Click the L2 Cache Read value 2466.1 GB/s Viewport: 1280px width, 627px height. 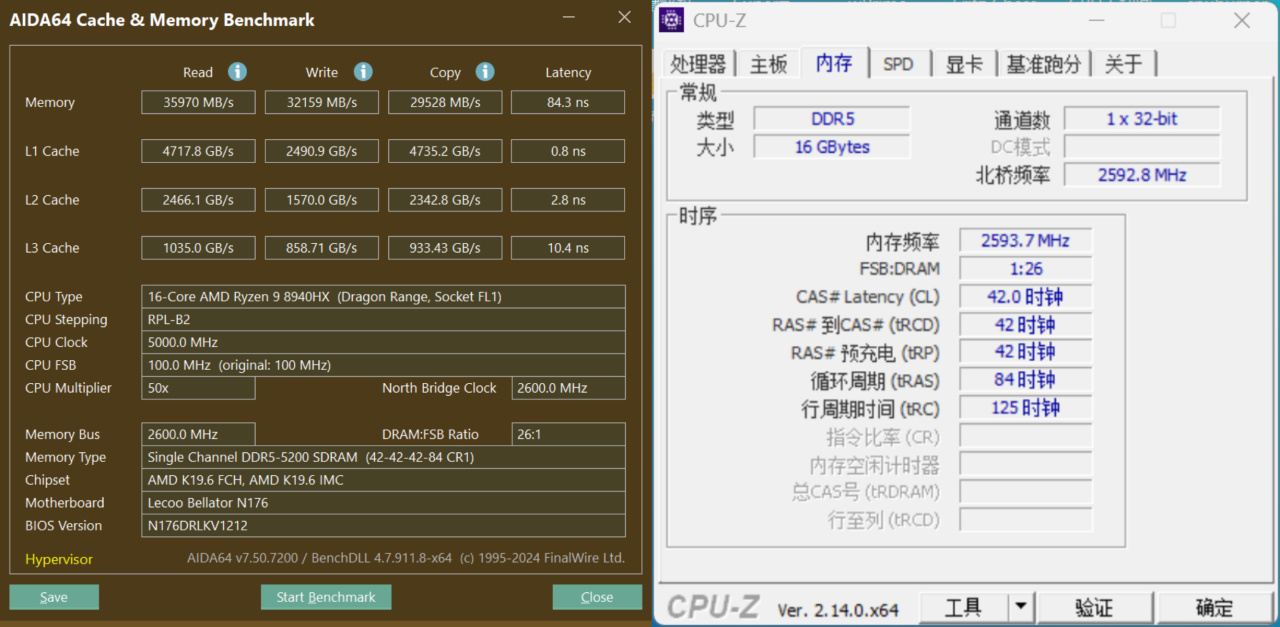coord(198,200)
